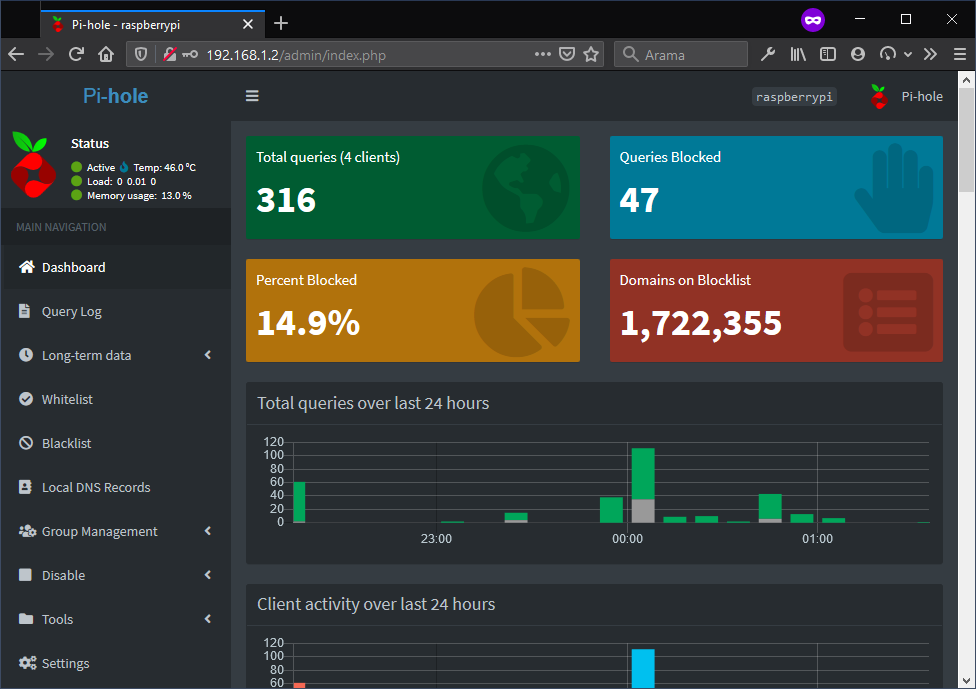Screen dimensions: 976x689
Task: Click the browser Back arrow
Action: tap(16, 55)
